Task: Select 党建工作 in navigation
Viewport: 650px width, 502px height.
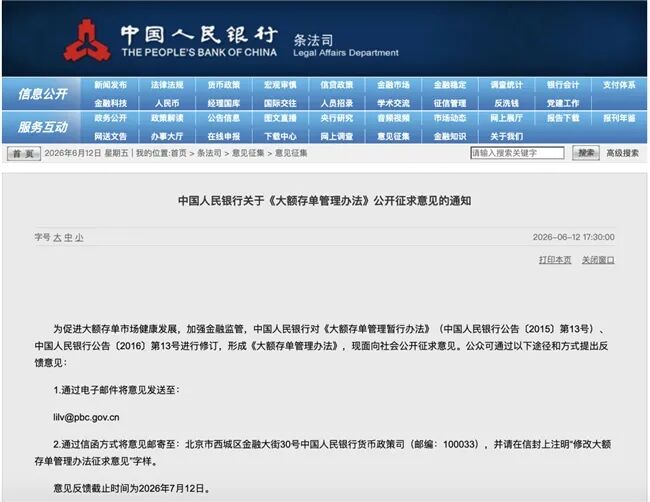Action: (563, 103)
